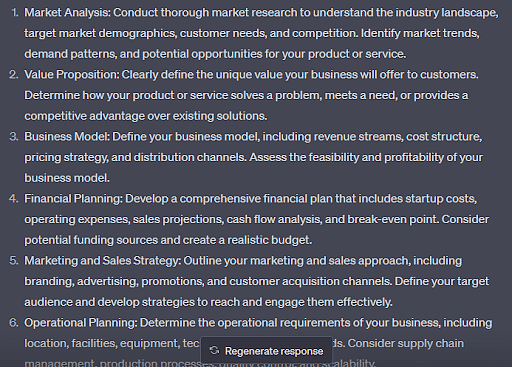Viewport: 512px width, 367px height.
Task: Click the Regenerate response button label
Action: (x=274, y=351)
